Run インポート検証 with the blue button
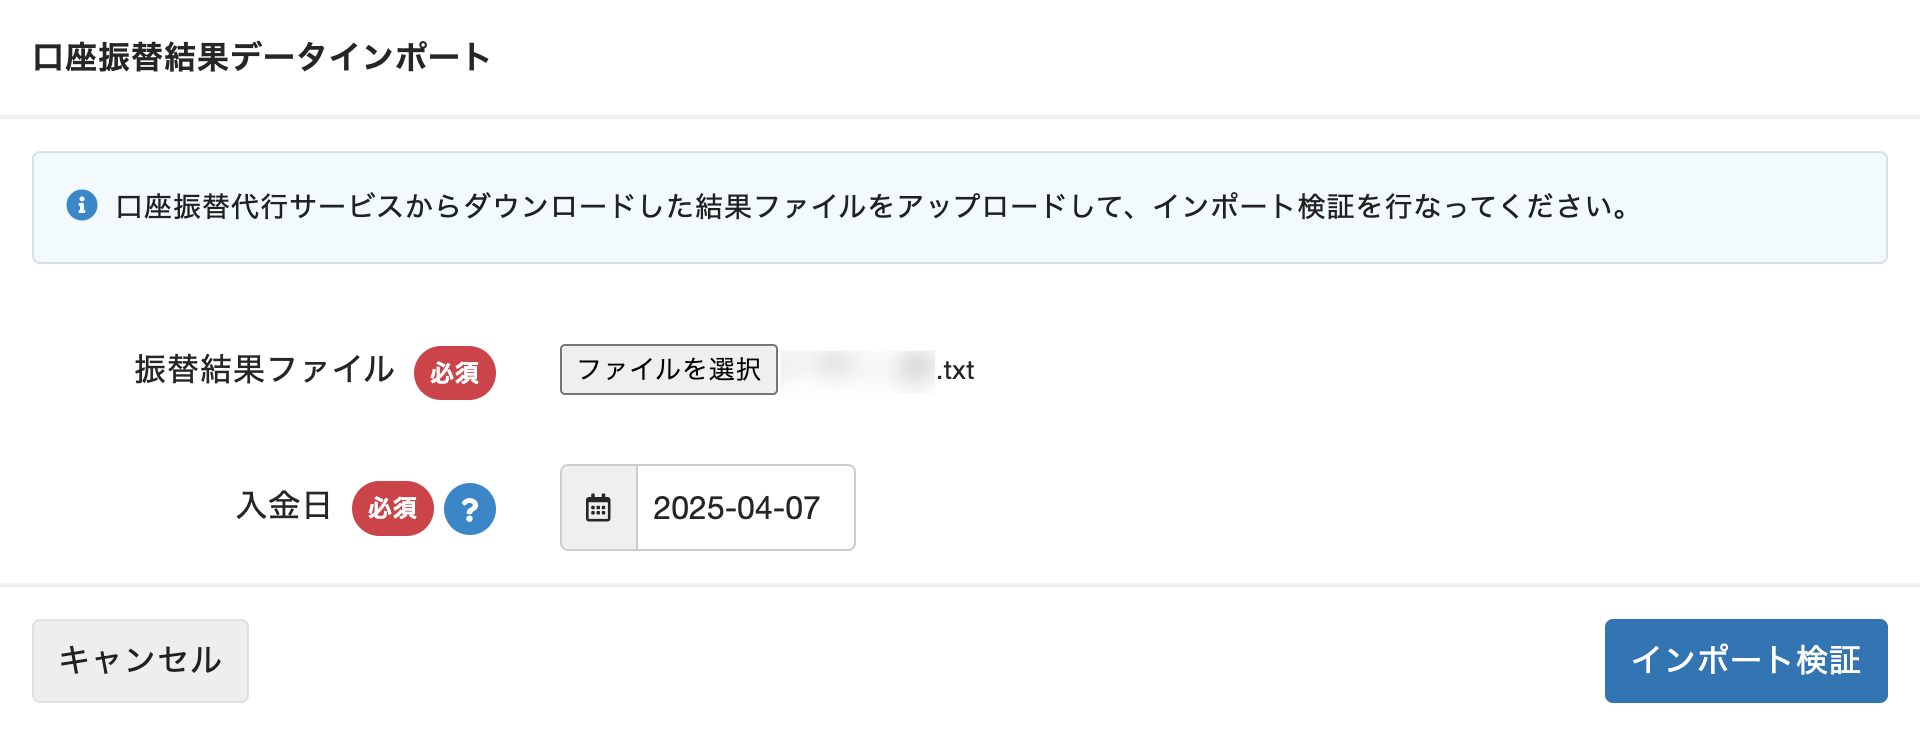This screenshot has width=1920, height=734. click(1745, 660)
